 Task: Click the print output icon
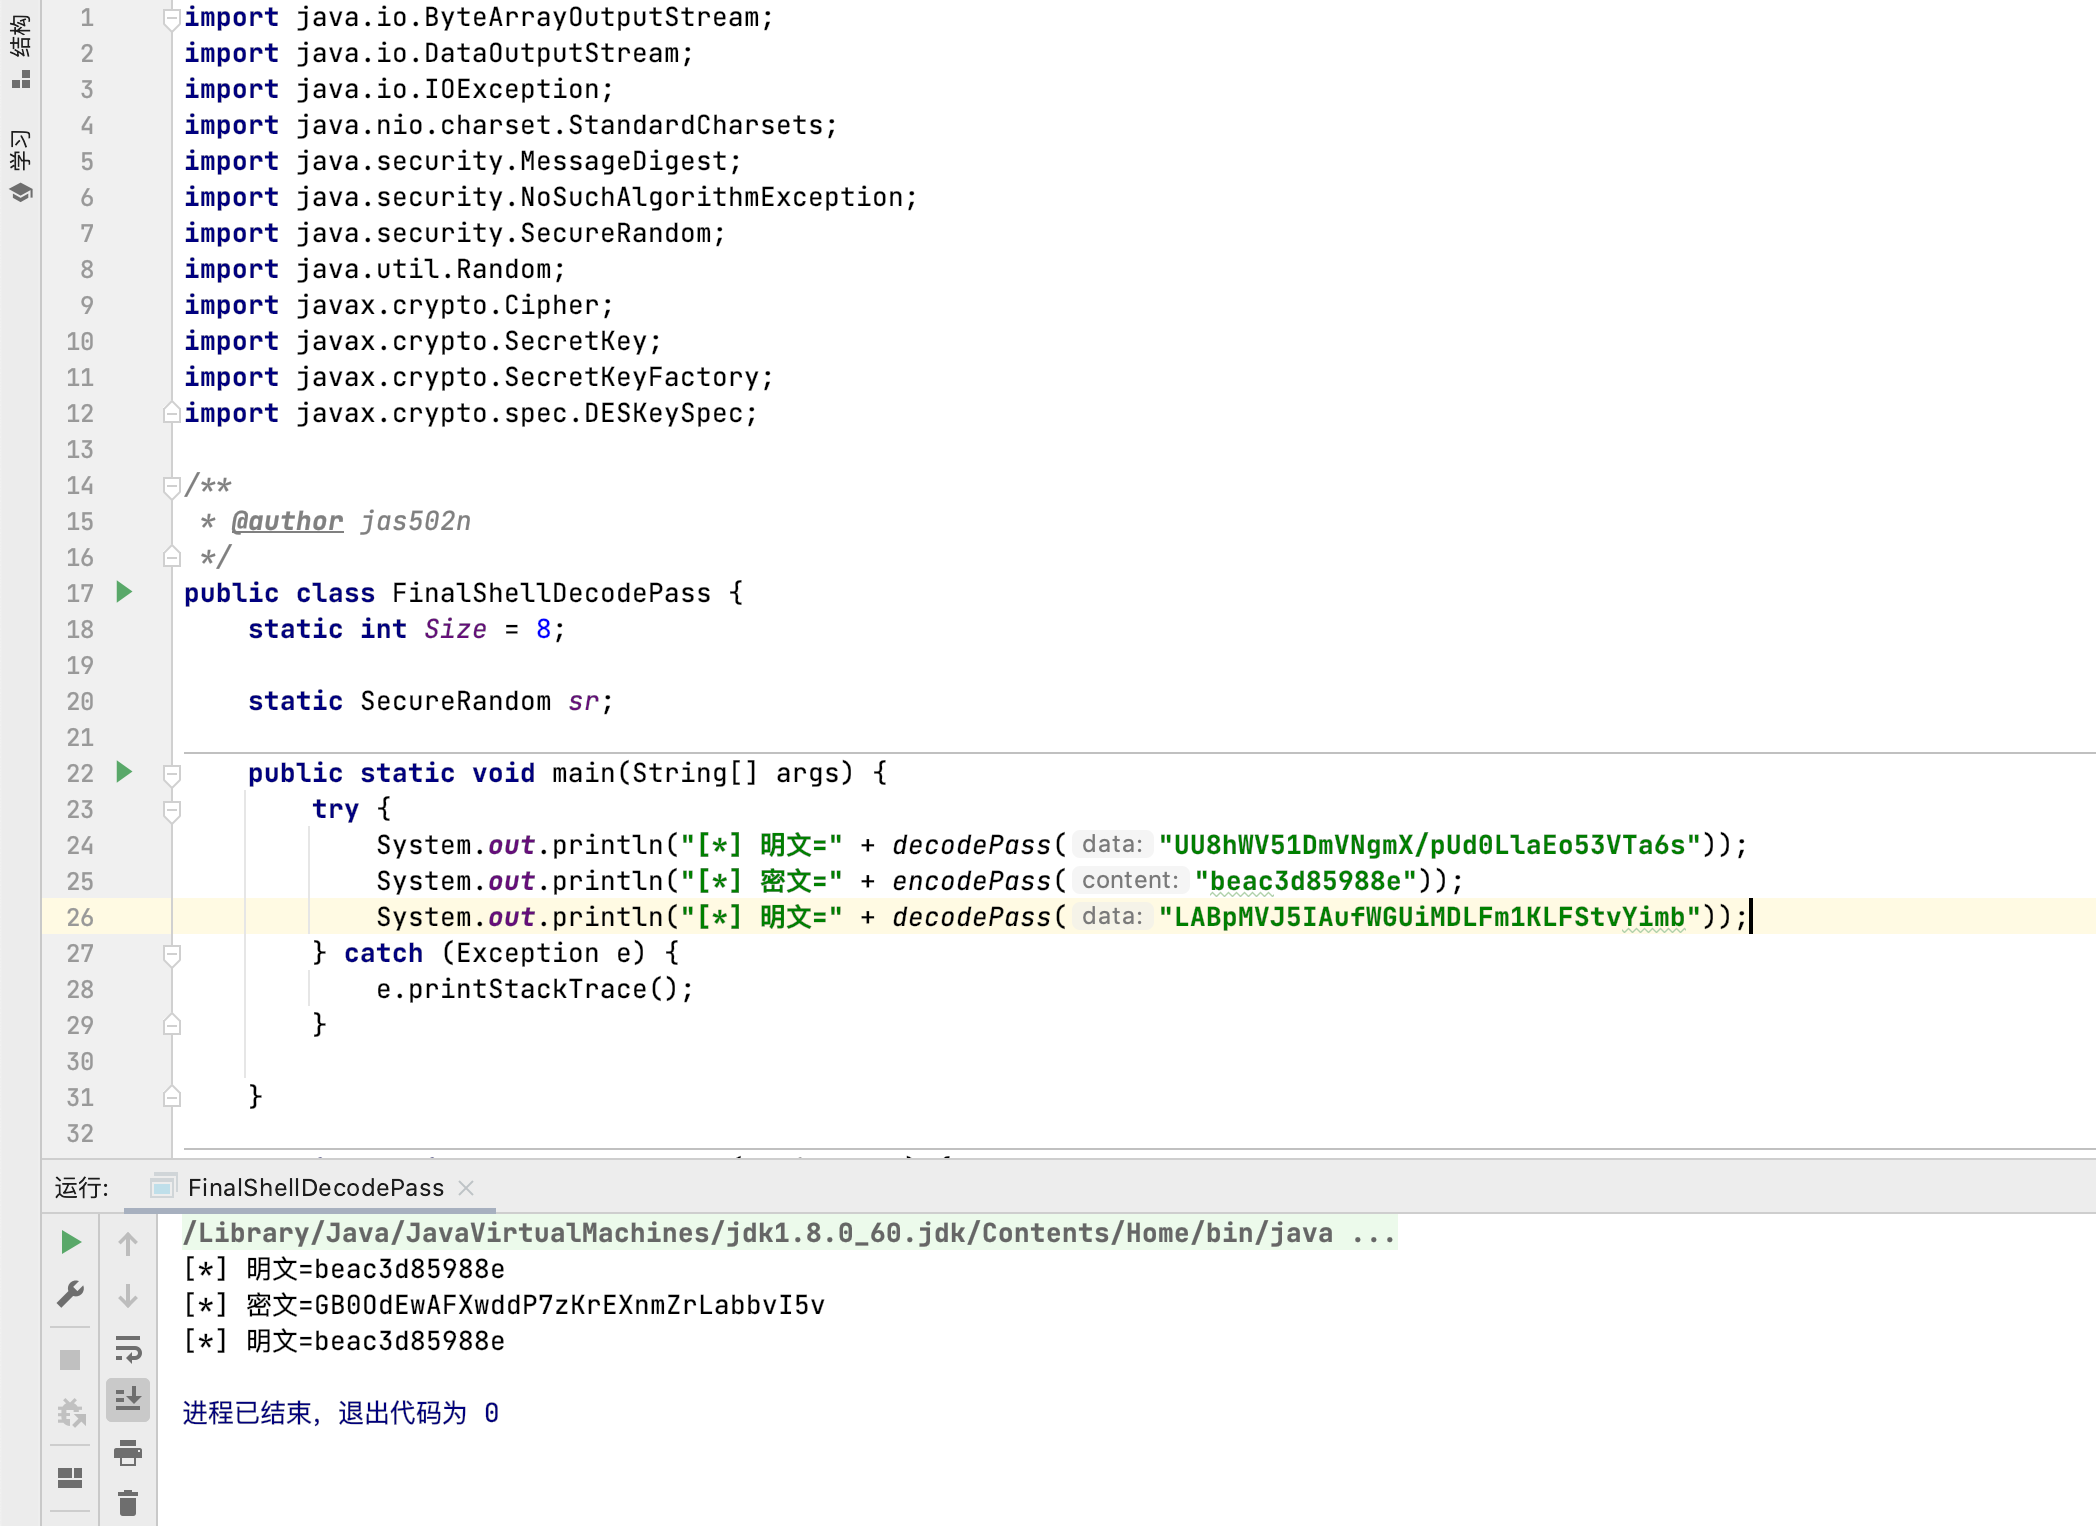click(128, 1452)
